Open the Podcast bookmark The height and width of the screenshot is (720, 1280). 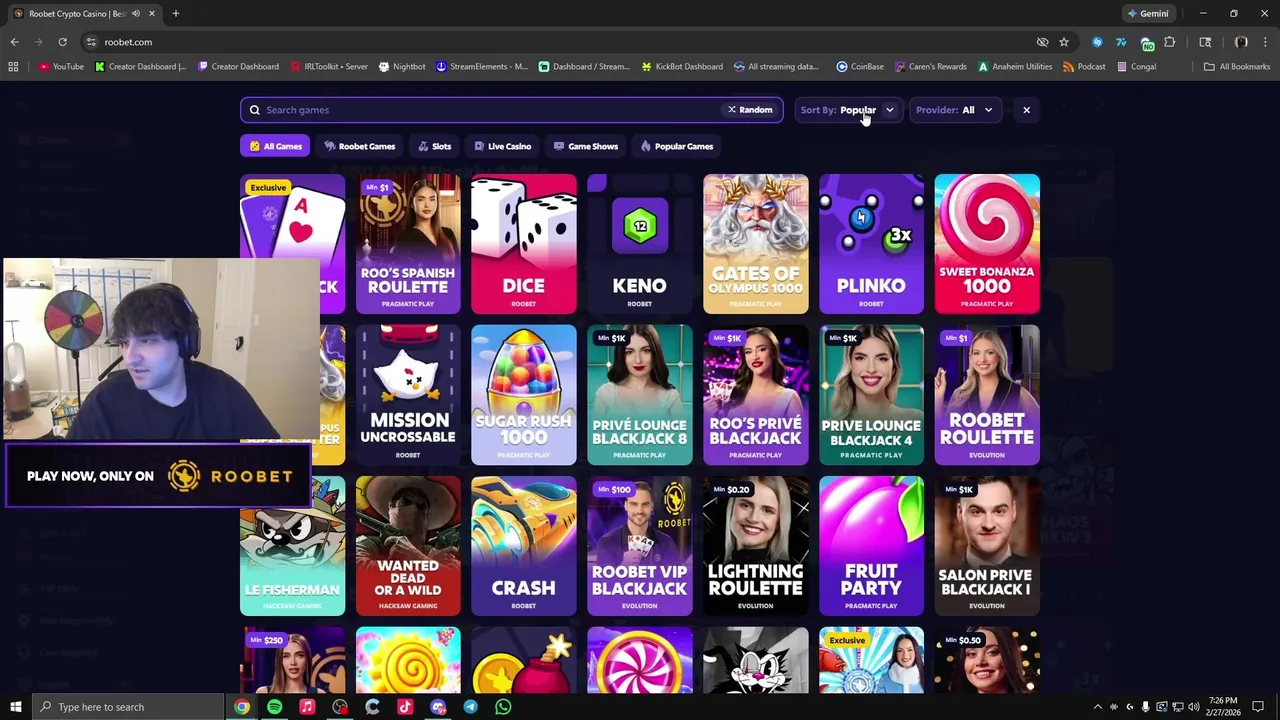point(1084,67)
